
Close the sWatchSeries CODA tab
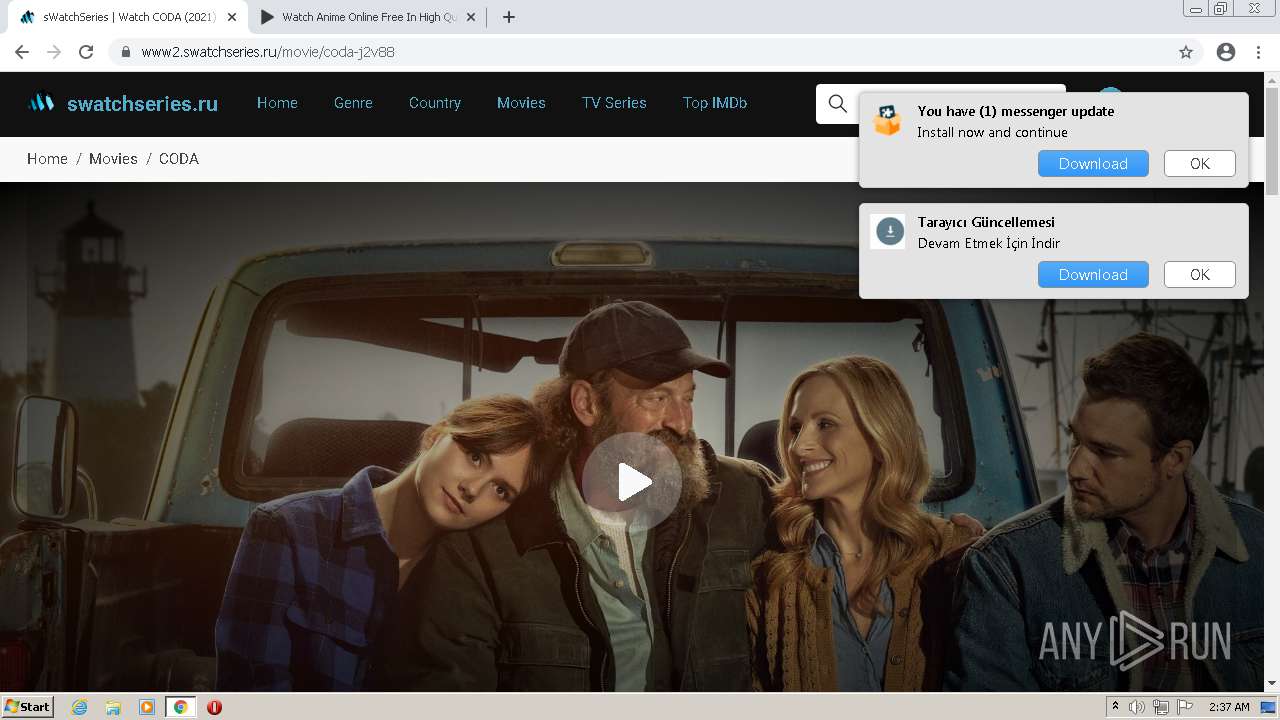tap(232, 17)
